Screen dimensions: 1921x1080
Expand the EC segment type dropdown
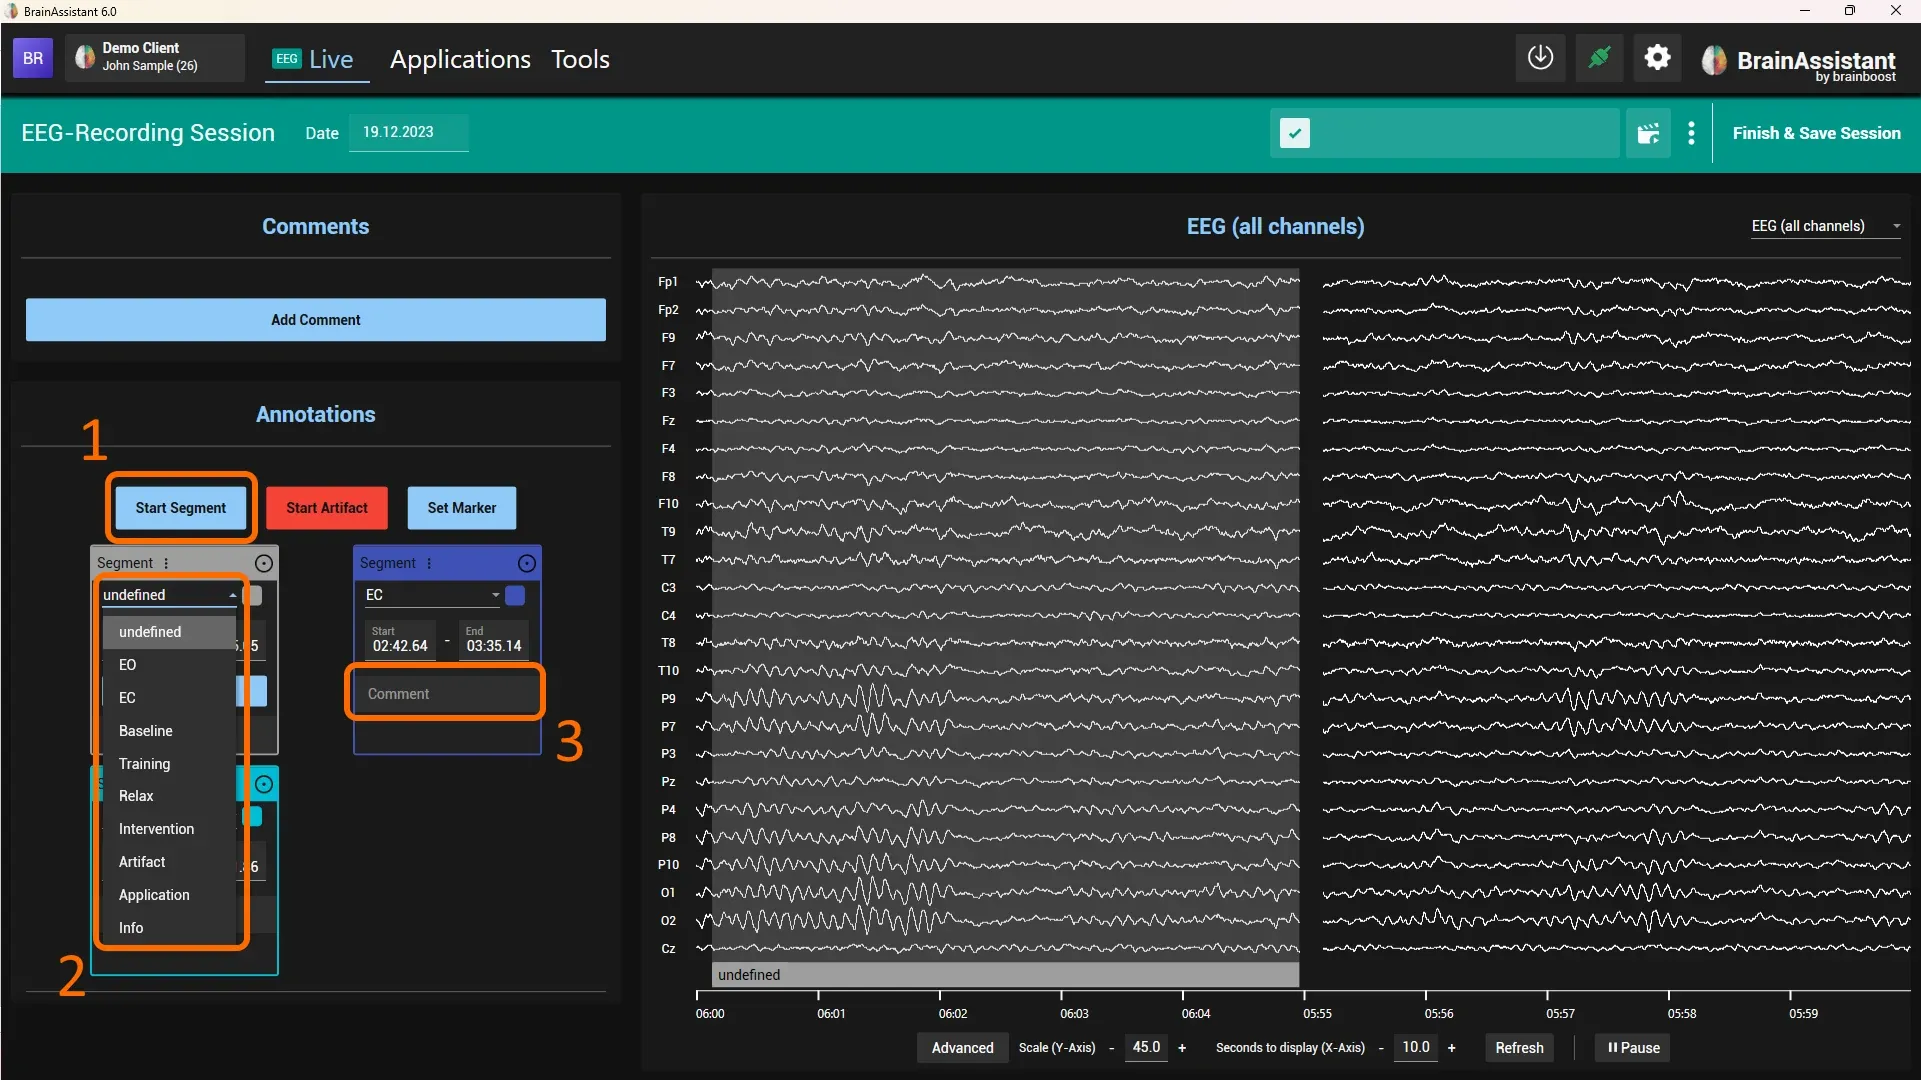431,595
